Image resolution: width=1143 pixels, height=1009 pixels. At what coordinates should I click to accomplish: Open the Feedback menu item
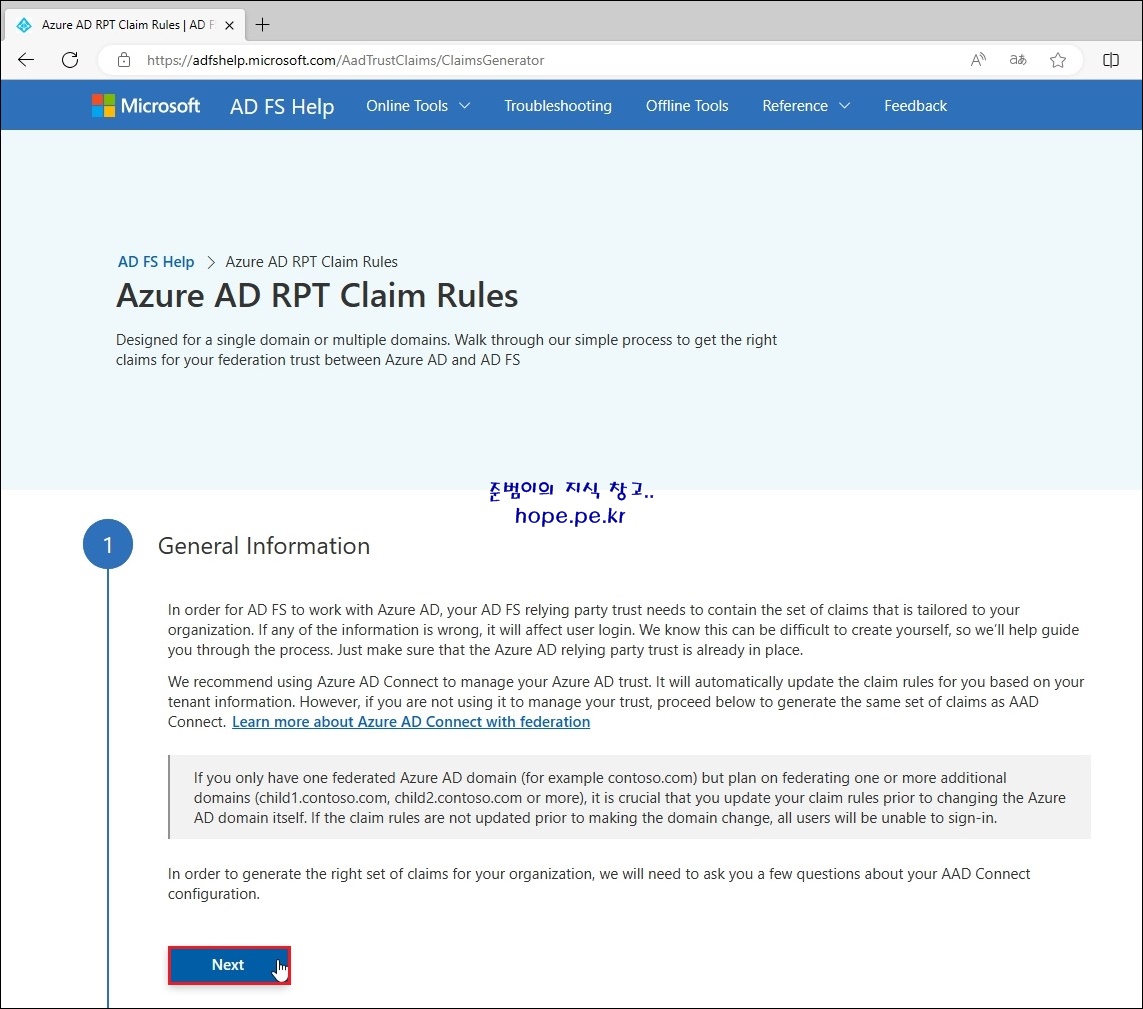point(916,106)
